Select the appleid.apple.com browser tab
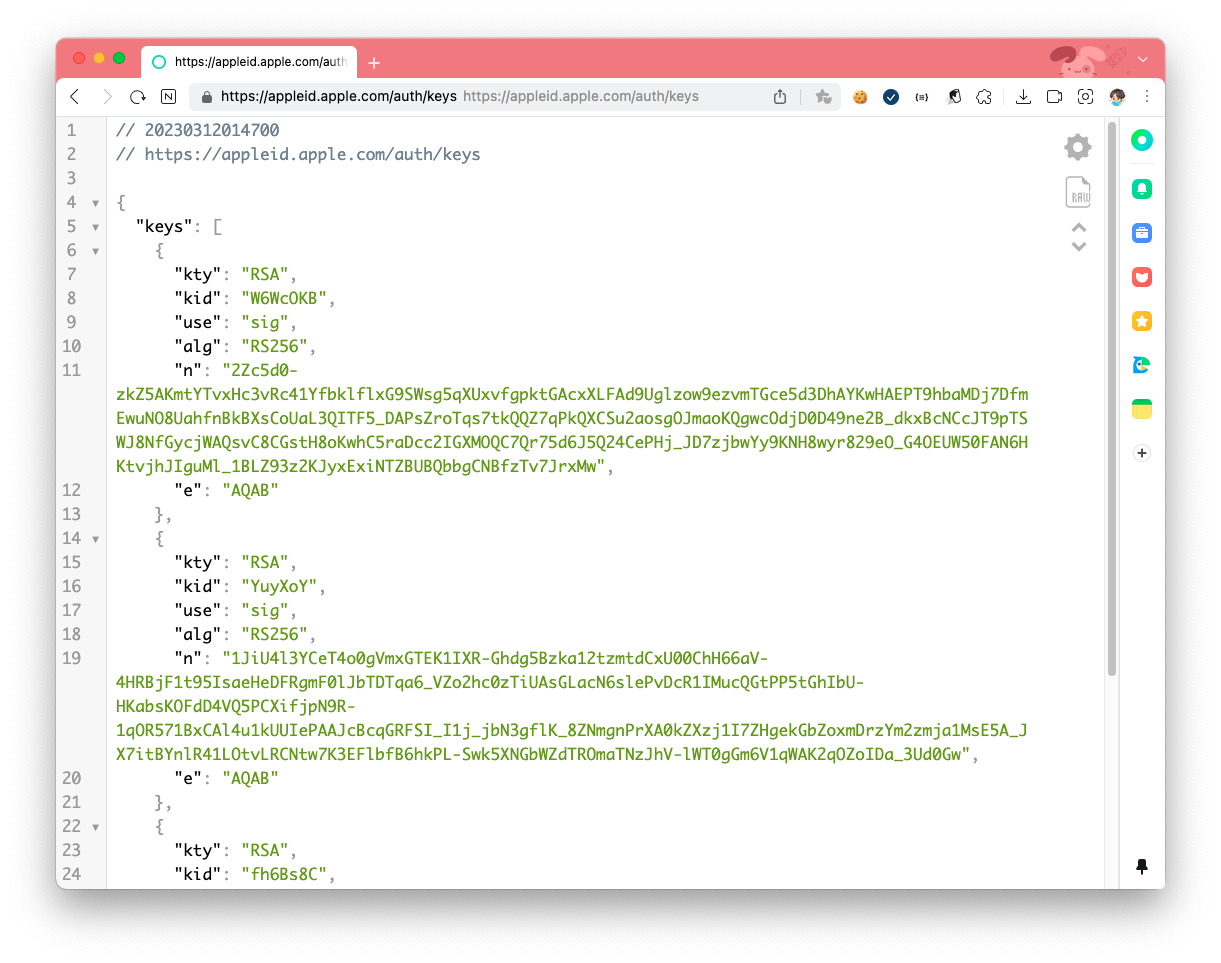This screenshot has width=1221, height=963. 248,62
